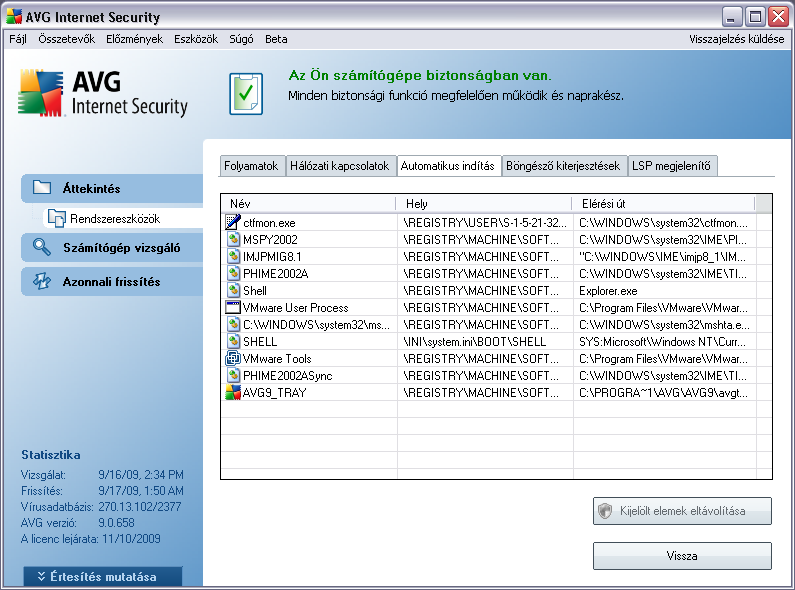Start Azonnali frissítés from sidebar
This screenshot has width=795, height=590.
tap(112, 281)
